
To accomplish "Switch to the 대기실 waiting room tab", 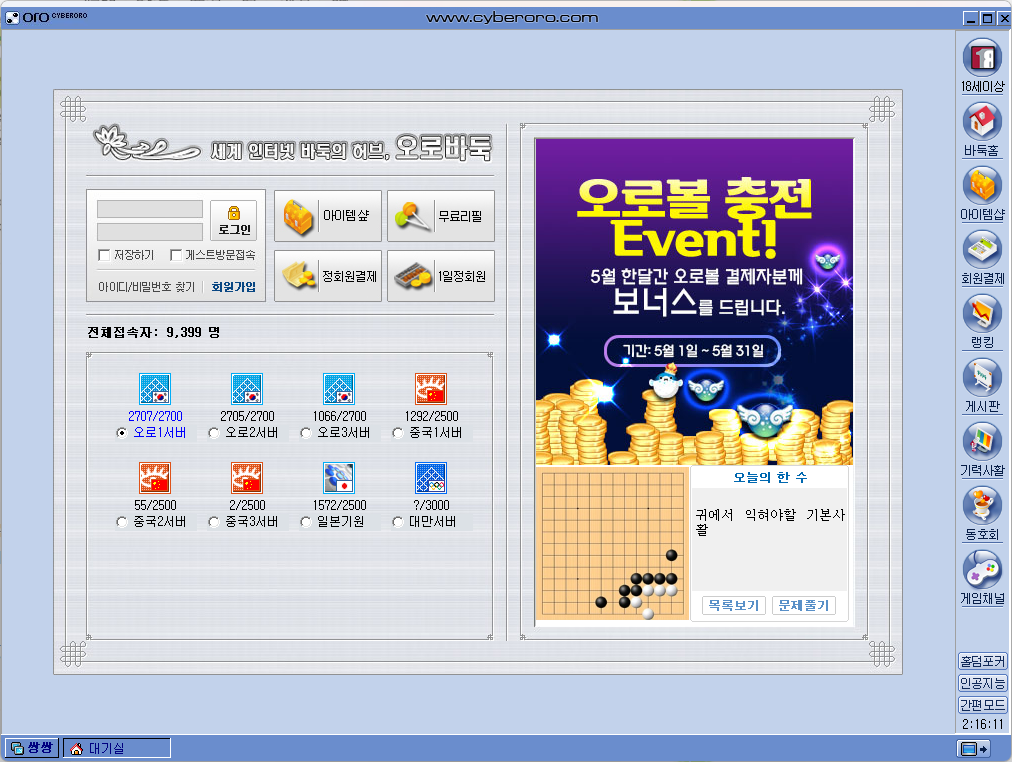I will [x=117, y=748].
